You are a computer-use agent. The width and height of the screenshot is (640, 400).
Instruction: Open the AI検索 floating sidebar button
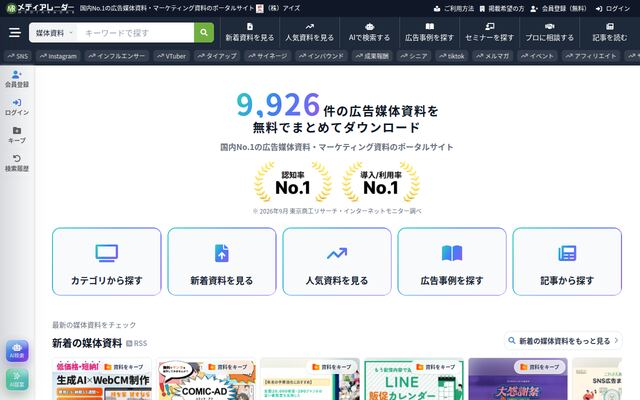pyautogui.click(x=17, y=351)
